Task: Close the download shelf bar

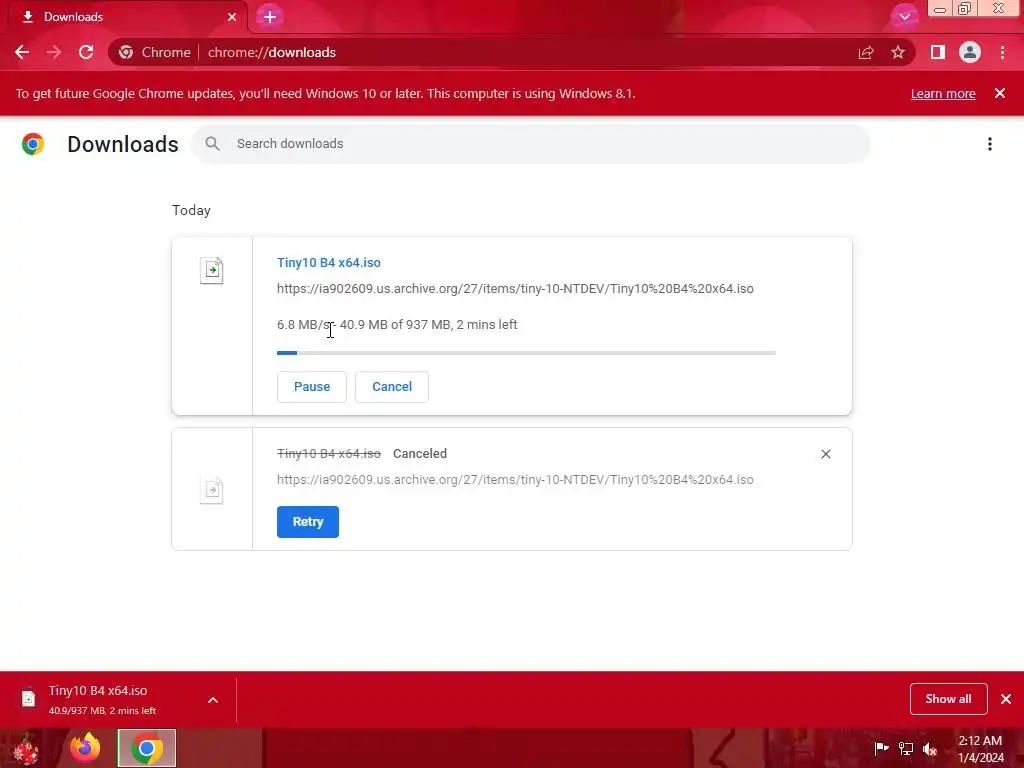Action: [x=1006, y=699]
